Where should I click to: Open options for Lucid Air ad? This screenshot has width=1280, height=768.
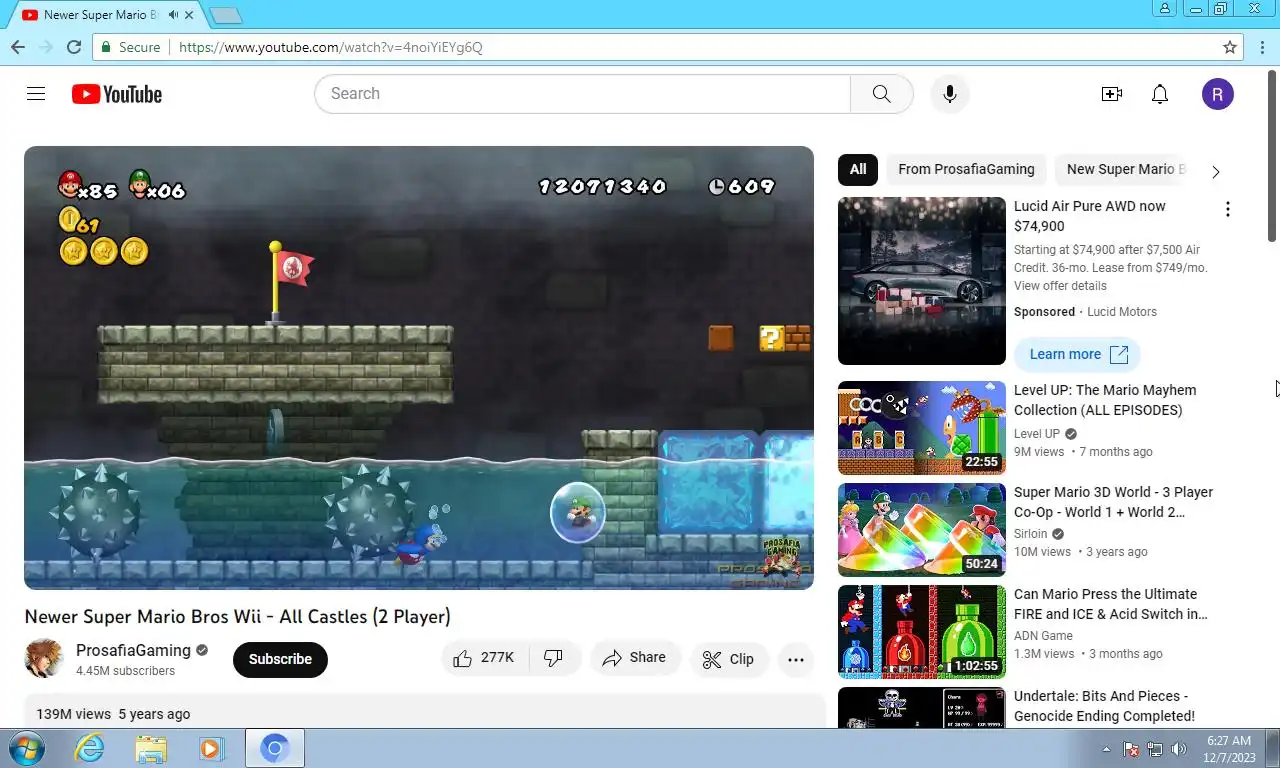pos(1227,209)
